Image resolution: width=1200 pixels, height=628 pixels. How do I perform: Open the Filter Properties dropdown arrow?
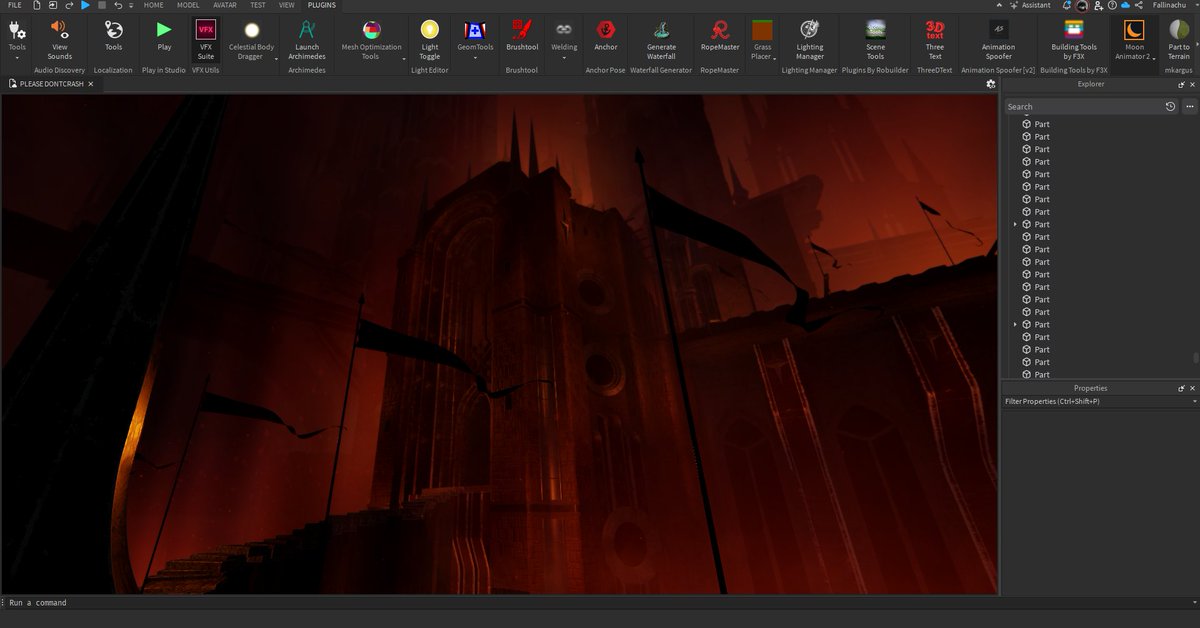(x=1194, y=401)
